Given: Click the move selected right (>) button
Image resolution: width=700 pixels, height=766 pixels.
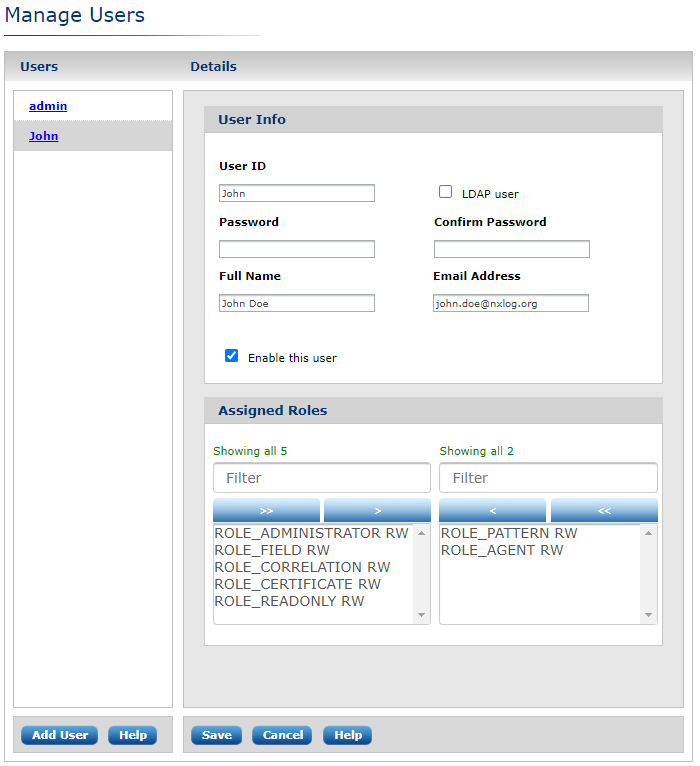Looking at the screenshot, I should point(377,510).
